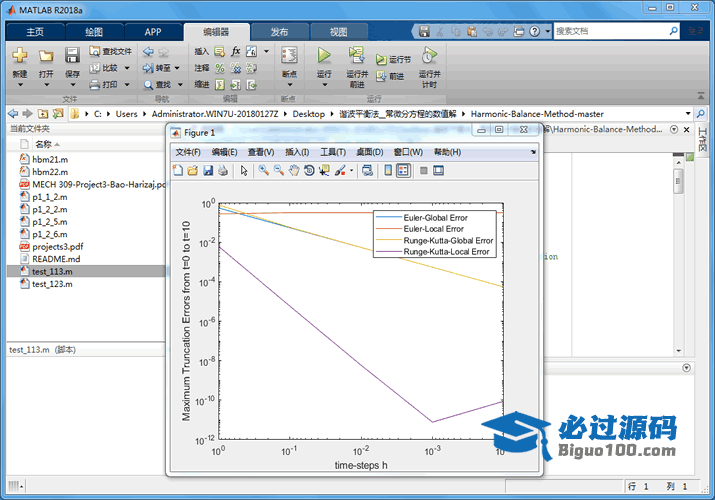The width and height of the screenshot is (715, 500).
Task: Open quick access toolbar dropdown arrow
Action: tap(548, 31)
